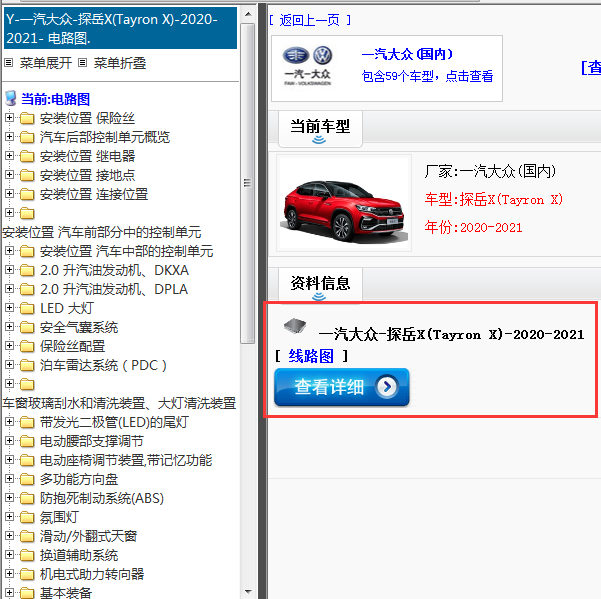Image resolution: width=601 pixels, height=599 pixels.
Task: Expand the 基本装备 tree node
Action: click(10, 592)
